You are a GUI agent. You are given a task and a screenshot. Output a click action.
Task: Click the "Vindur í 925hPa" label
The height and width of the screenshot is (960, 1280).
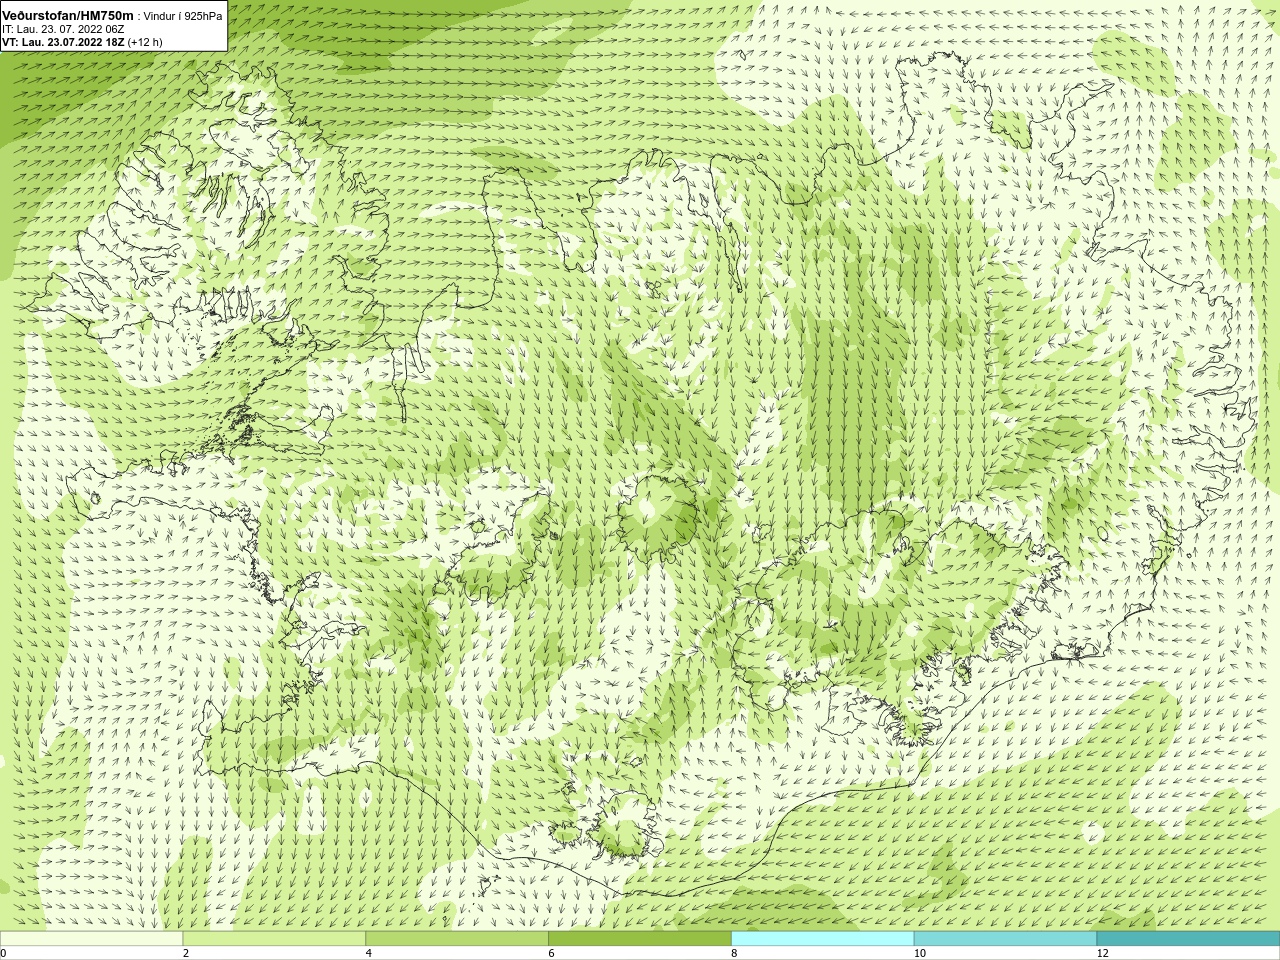pyautogui.click(x=184, y=16)
